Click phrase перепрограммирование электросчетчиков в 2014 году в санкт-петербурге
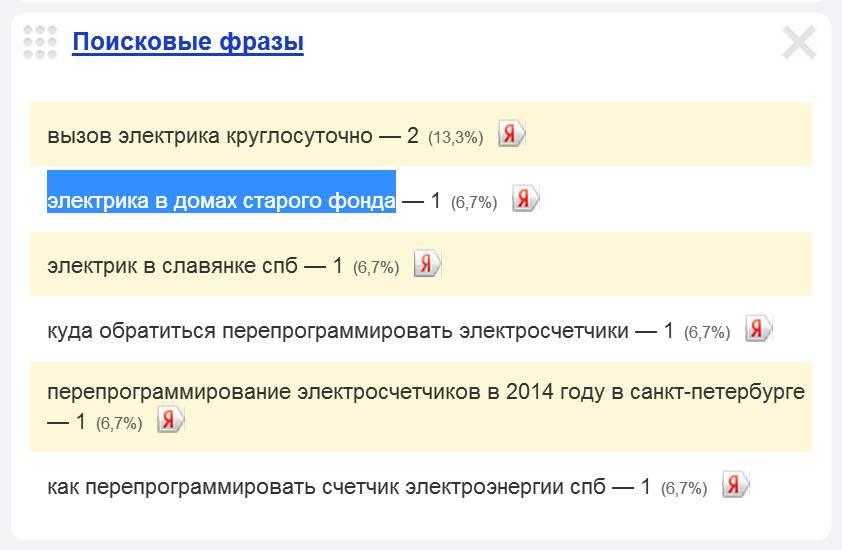The image size is (842, 550). (x=426, y=392)
